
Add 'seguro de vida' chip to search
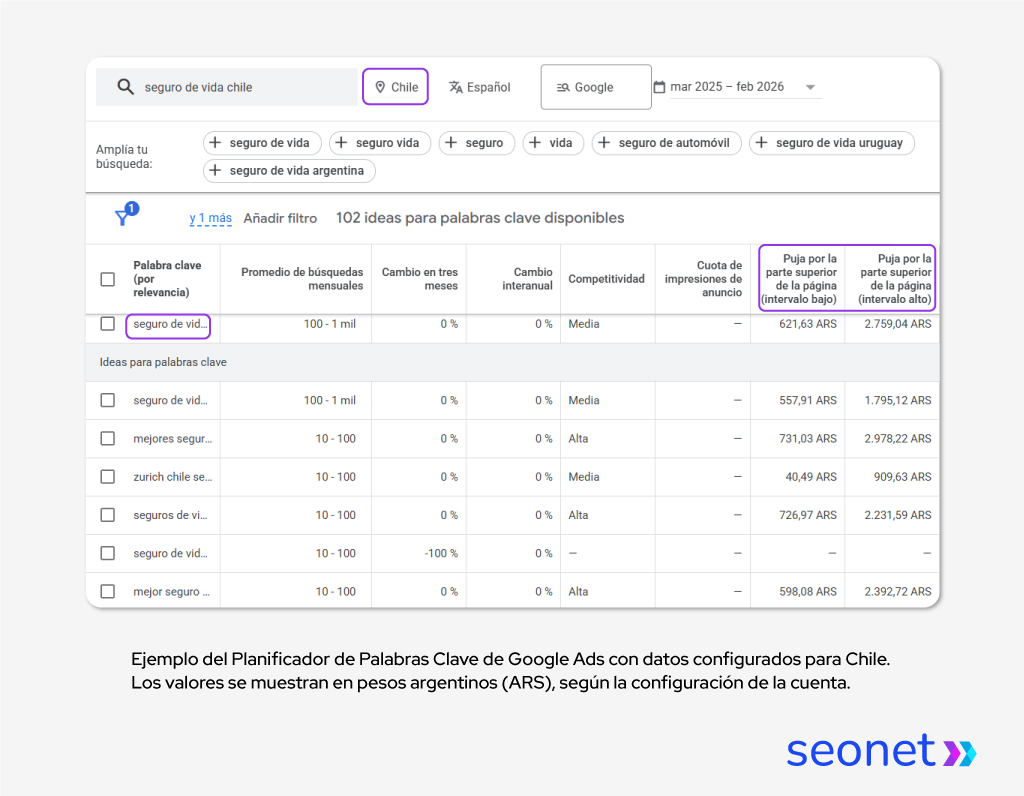(x=262, y=142)
